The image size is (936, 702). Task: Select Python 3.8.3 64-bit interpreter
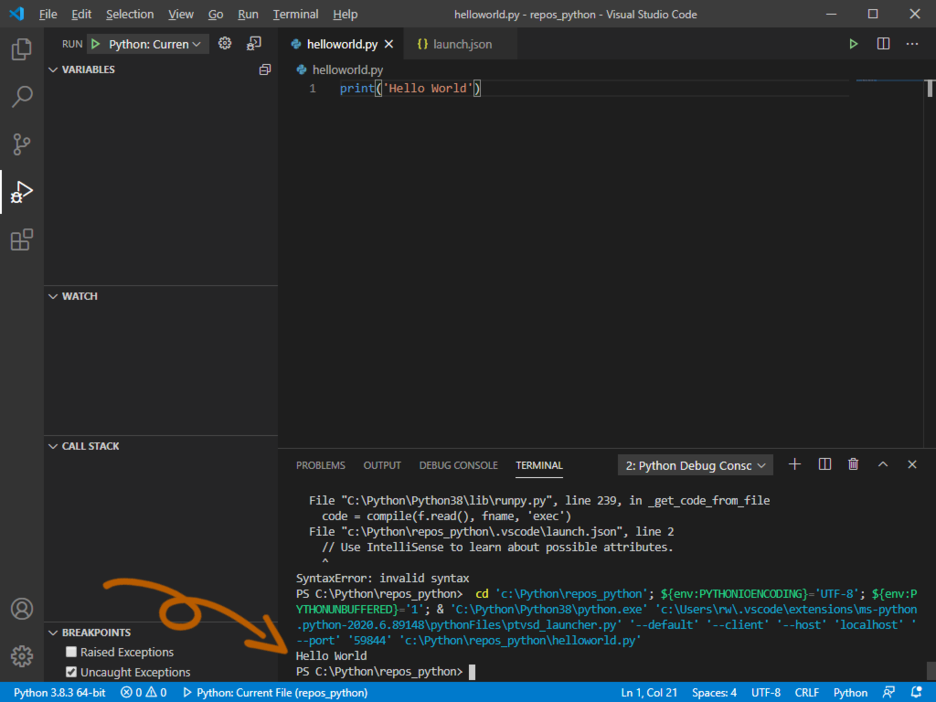point(60,692)
